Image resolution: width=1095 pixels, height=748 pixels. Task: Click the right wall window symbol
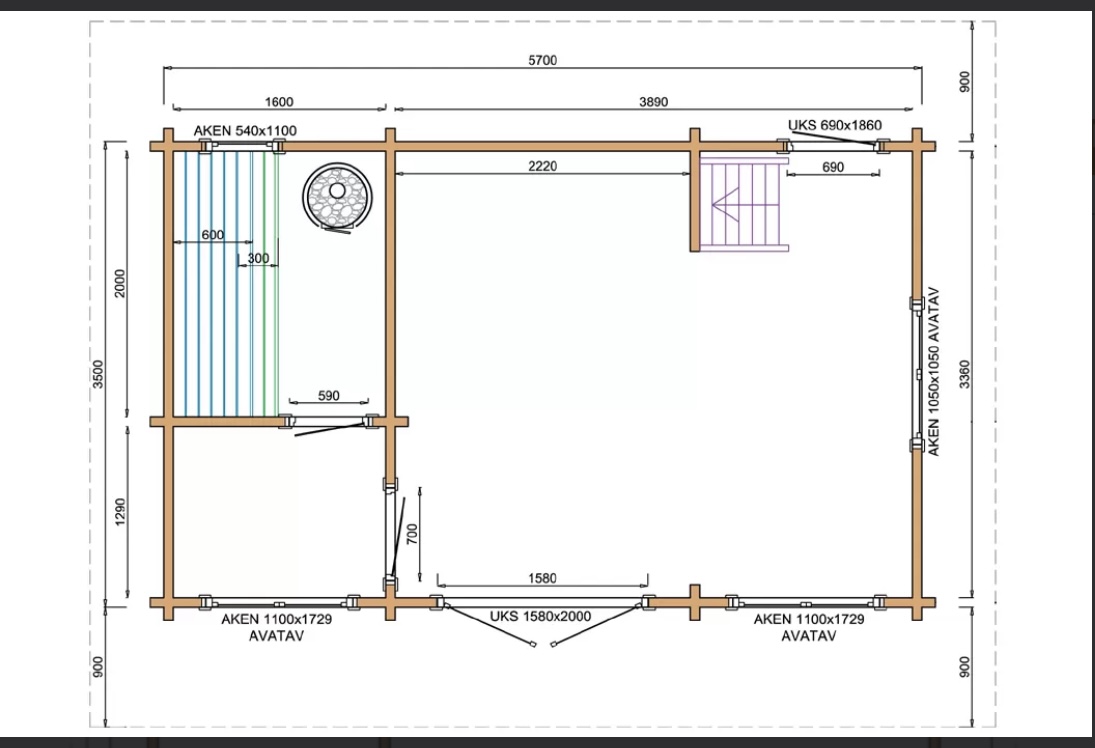coord(916,374)
